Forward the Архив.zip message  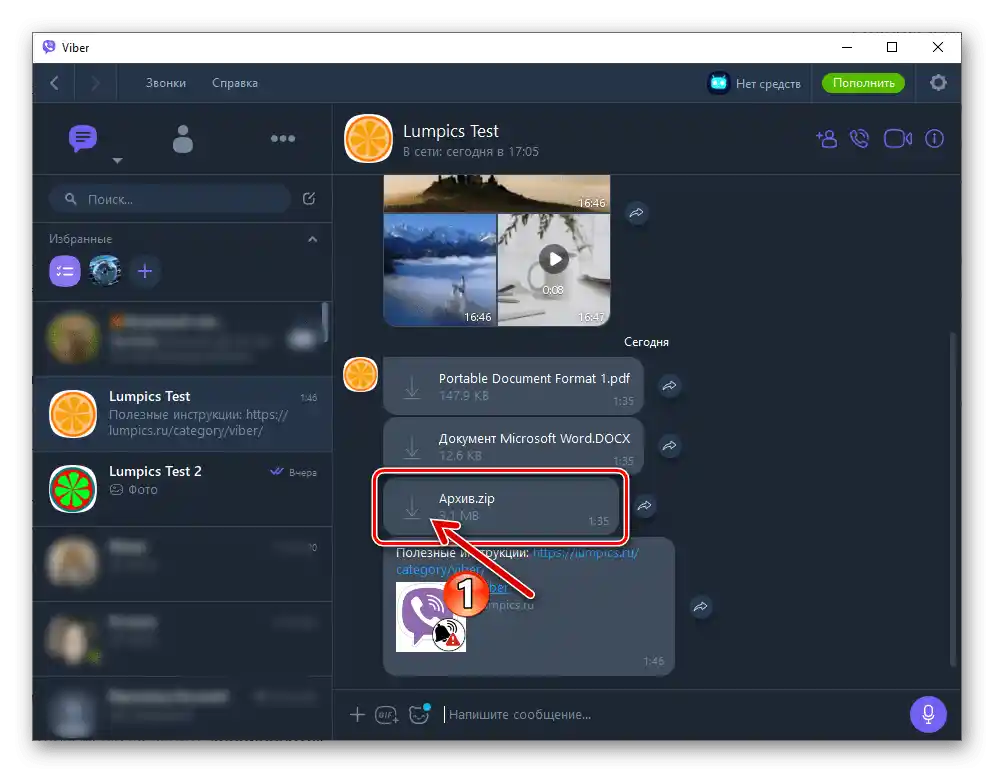pyautogui.click(x=644, y=507)
